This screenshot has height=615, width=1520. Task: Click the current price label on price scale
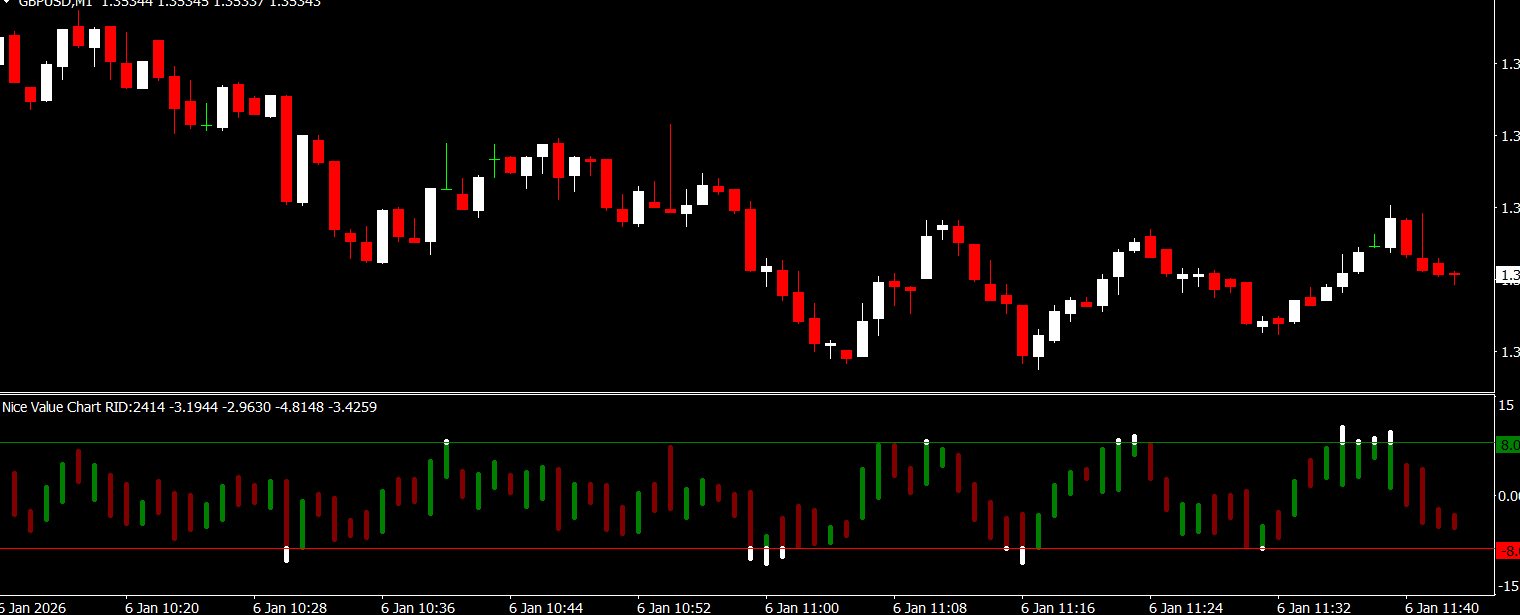1508,275
